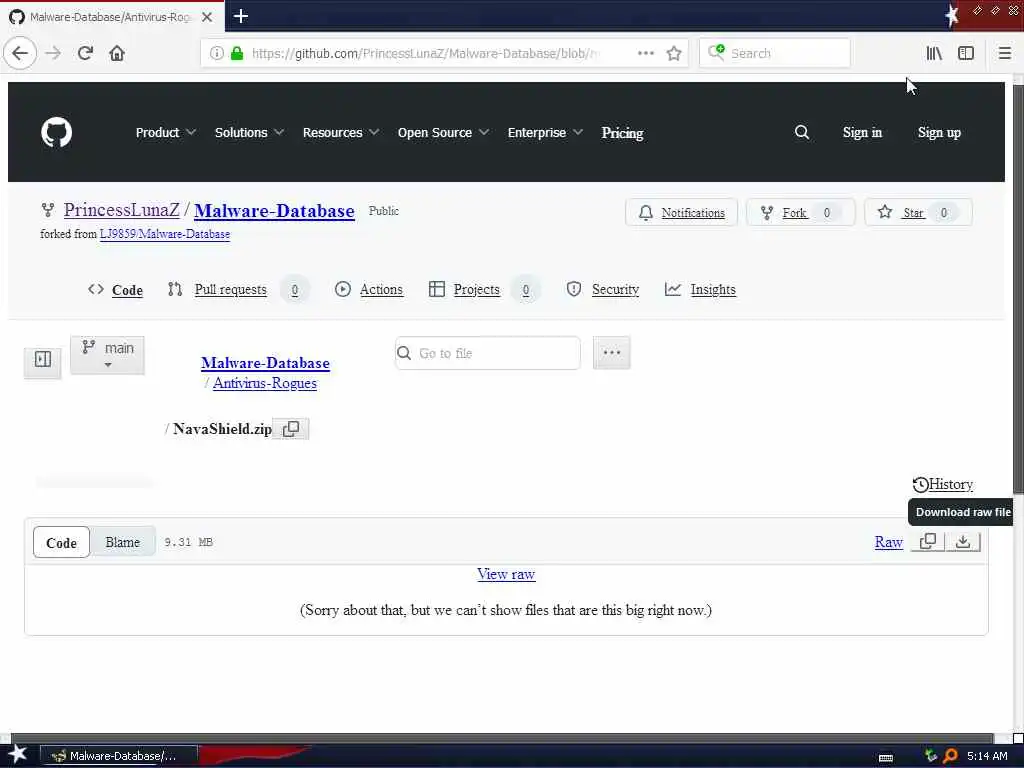Expand Resources dropdown menu
The height and width of the screenshot is (768, 1024).
coord(341,133)
